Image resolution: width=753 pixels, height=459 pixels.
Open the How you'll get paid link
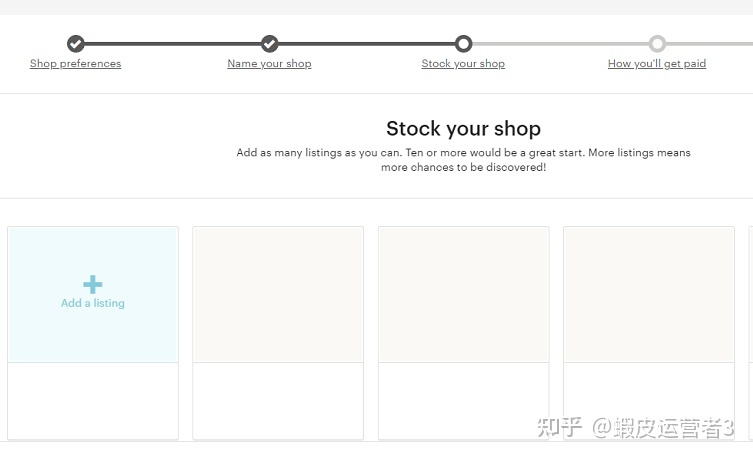tap(657, 64)
